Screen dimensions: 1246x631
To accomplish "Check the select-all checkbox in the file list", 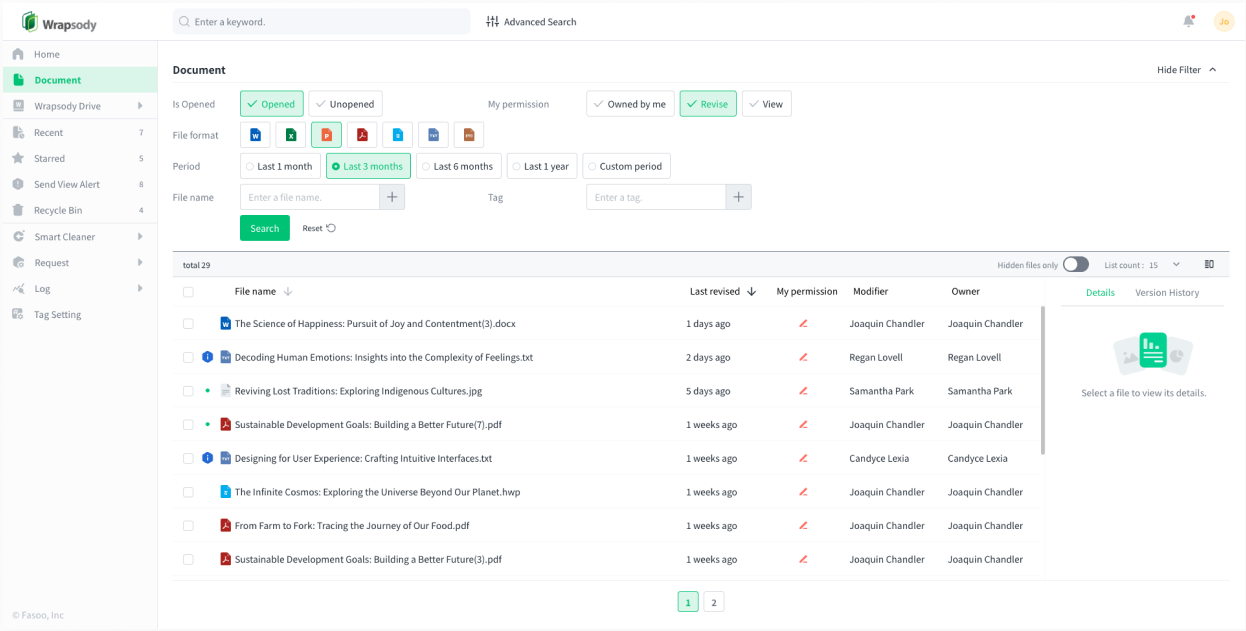I will (188, 291).
